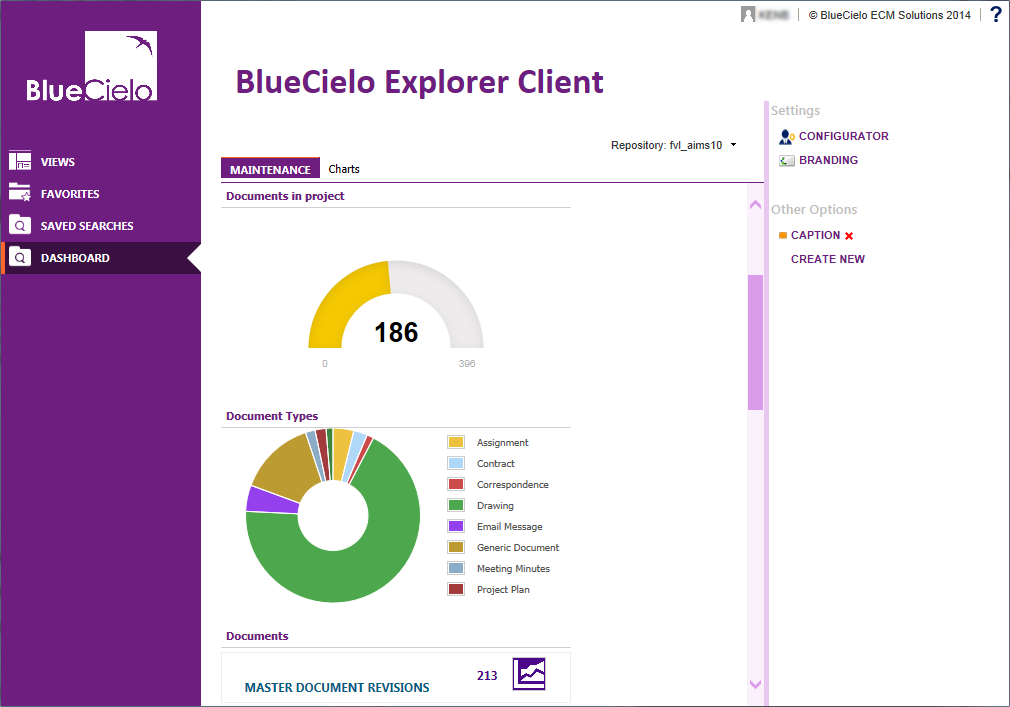Image resolution: width=1010 pixels, height=707 pixels.
Task: Click the Correspondence legend label
Action: [x=513, y=485]
